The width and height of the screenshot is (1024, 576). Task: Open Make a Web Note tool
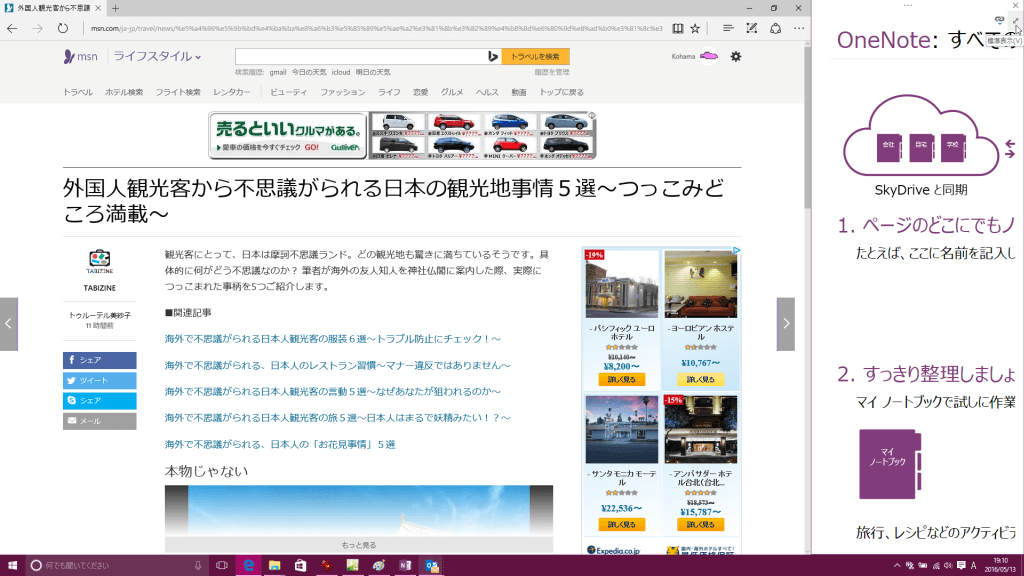tap(752, 28)
